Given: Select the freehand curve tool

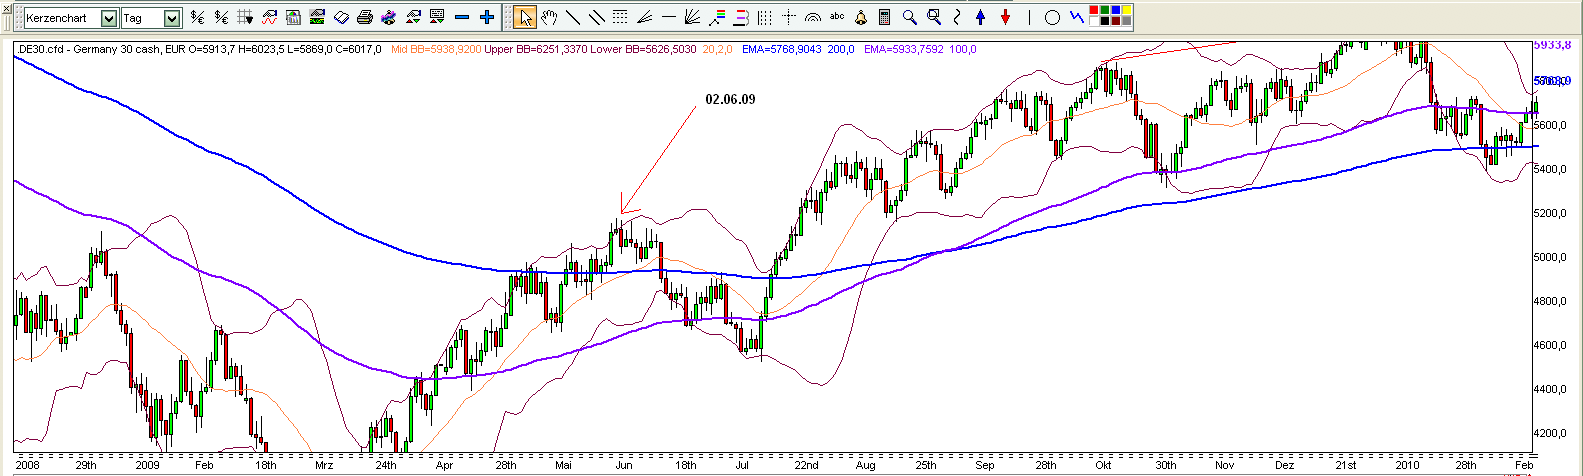Looking at the screenshot, I should 957,17.
